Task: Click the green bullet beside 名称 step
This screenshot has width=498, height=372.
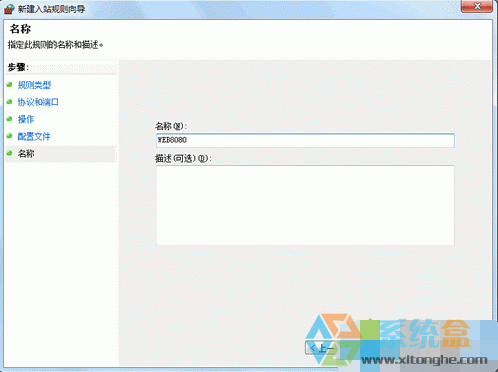Action: coord(9,153)
